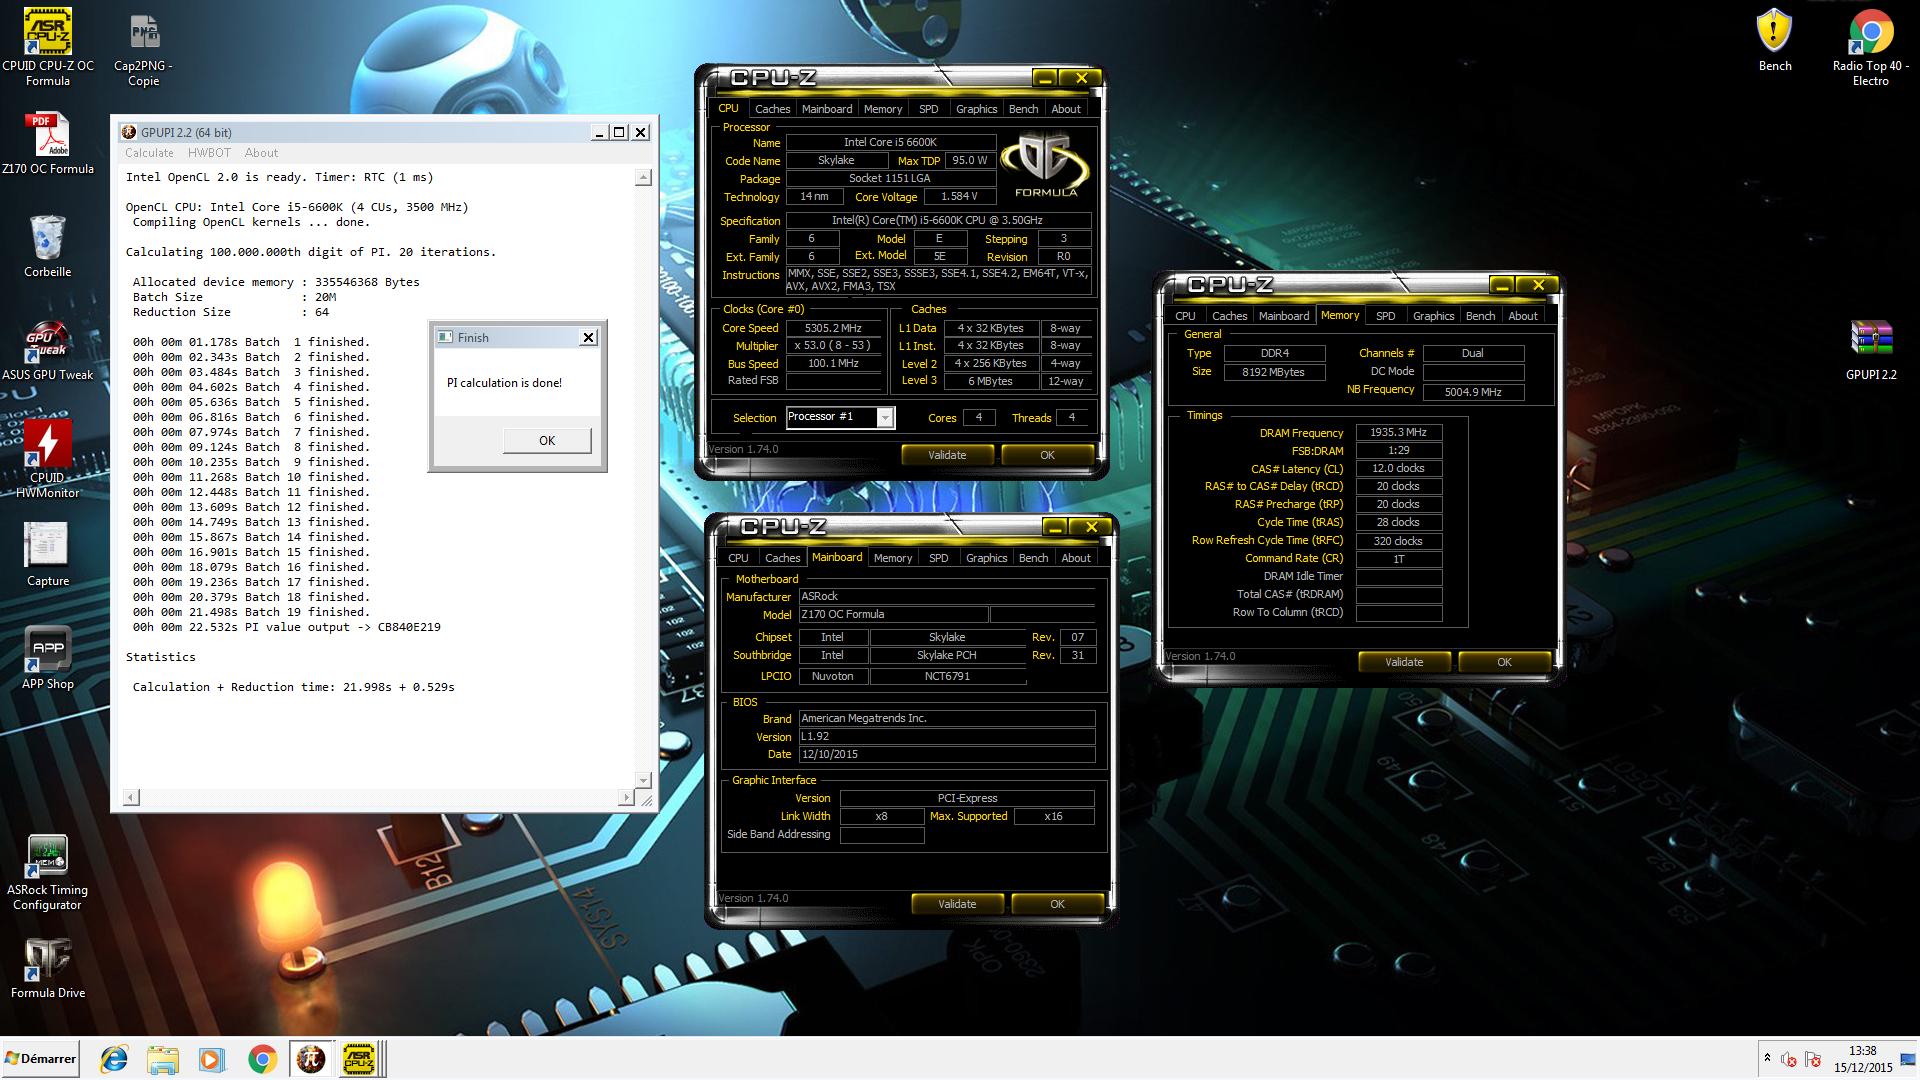Screen dimensions: 1920x1080
Task: Switch to Graphics tab in top CPU-Z window
Action: click(x=976, y=109)
